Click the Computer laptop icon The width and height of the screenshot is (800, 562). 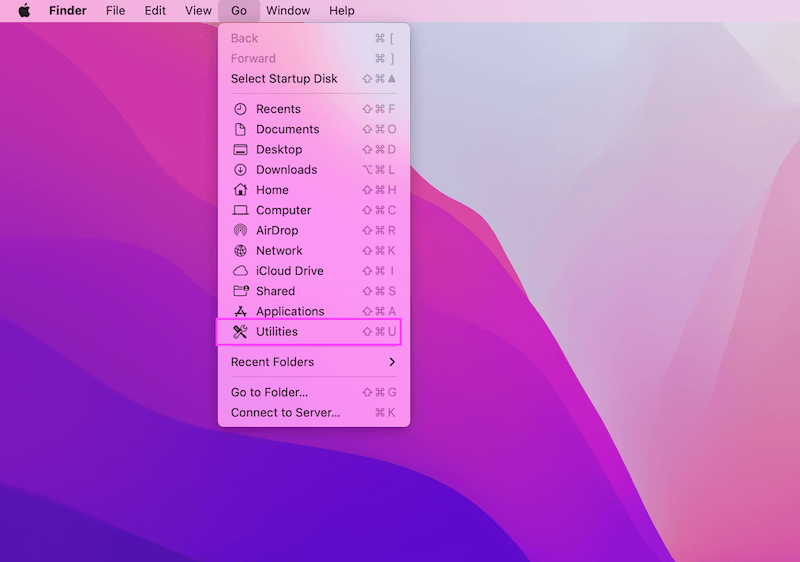tap(240, 210)
